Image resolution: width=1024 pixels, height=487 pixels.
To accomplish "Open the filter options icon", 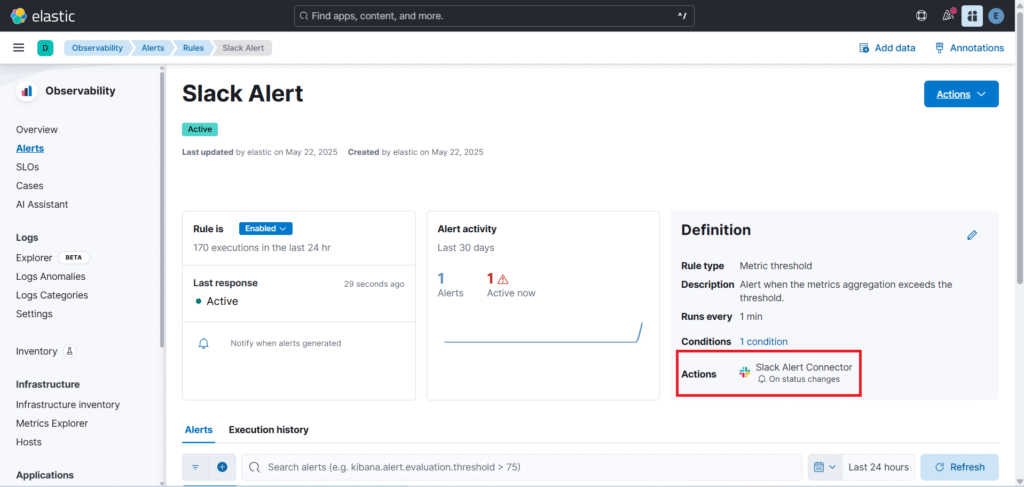I will [x=195, y=467].
